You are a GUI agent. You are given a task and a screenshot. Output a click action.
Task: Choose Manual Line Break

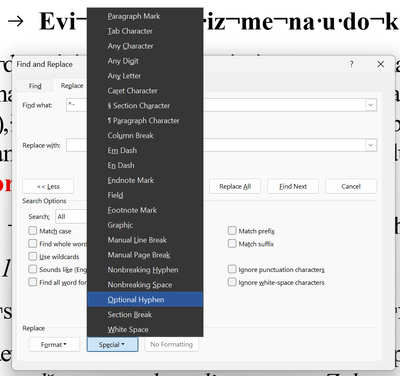coord(145,240)
